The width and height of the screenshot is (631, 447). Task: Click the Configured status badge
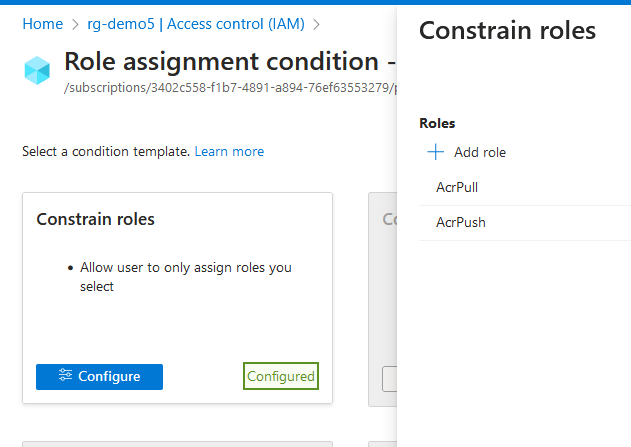[x=281, y=376]
